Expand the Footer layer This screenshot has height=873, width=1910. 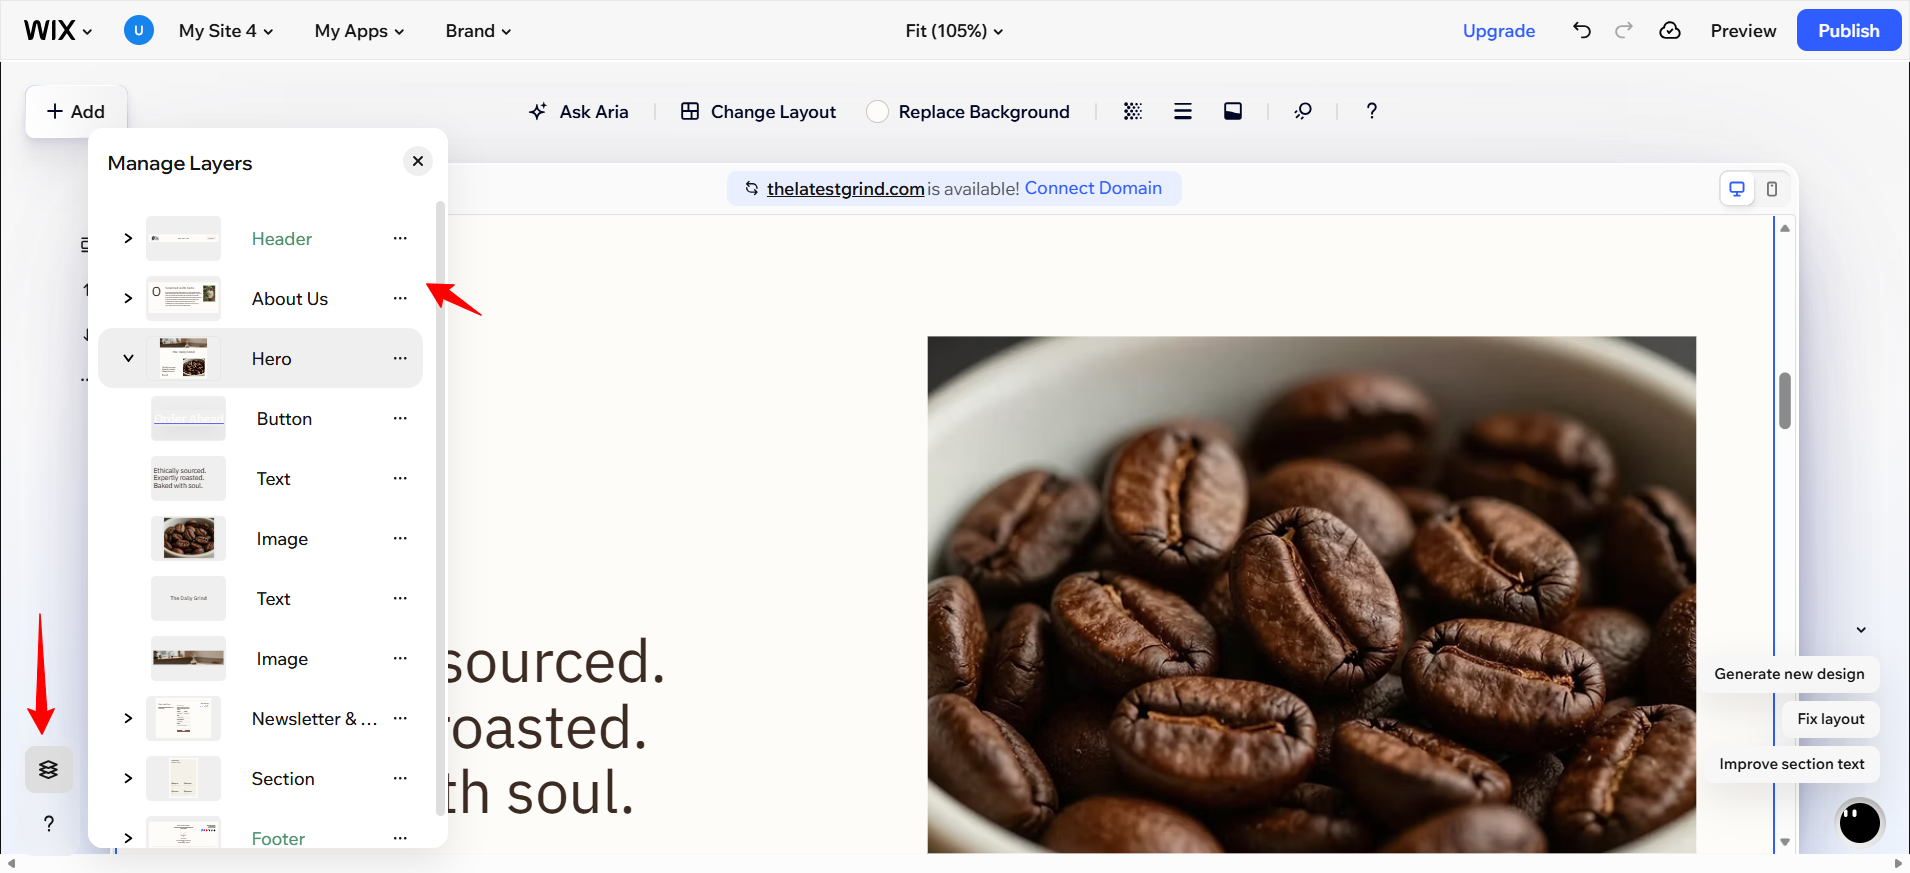tap(128, 838)
